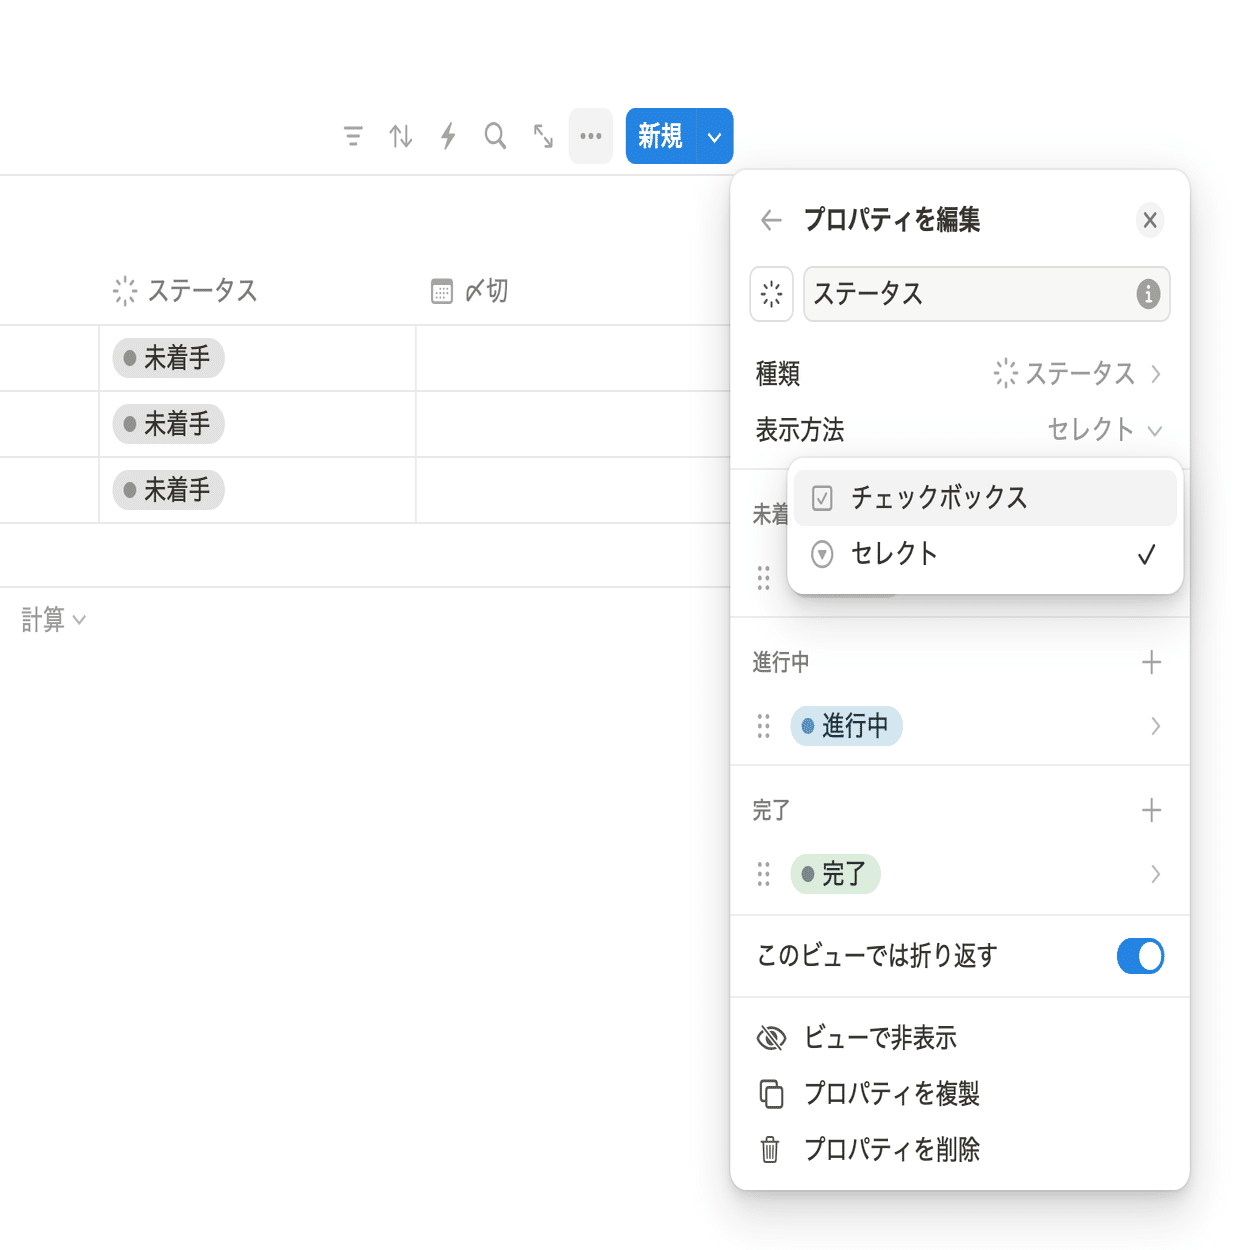Click プロパティを削除 to delete
Viewport: 1250px width, 1250px height.
pos(960,1150)
